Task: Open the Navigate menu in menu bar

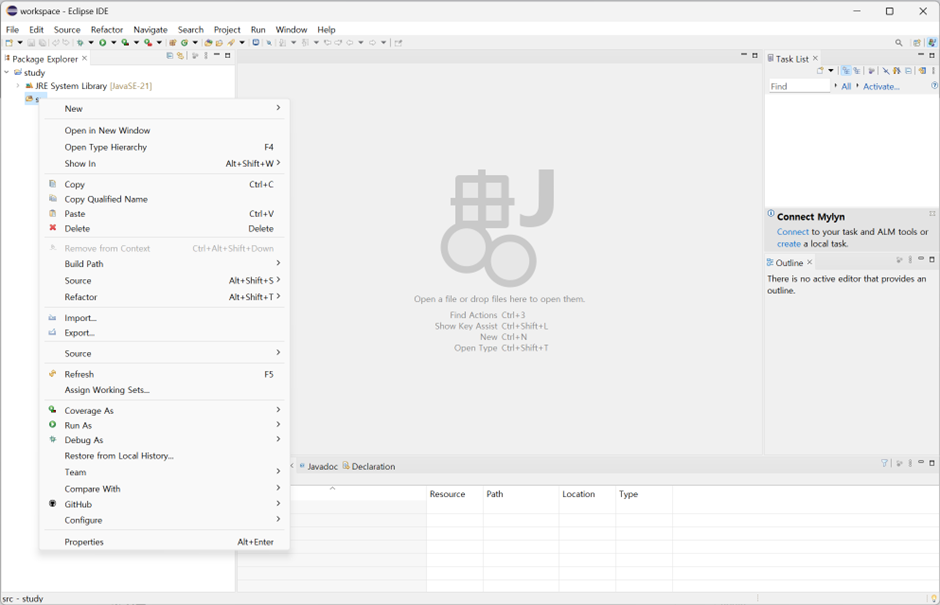Action: [x=150, y=29]
